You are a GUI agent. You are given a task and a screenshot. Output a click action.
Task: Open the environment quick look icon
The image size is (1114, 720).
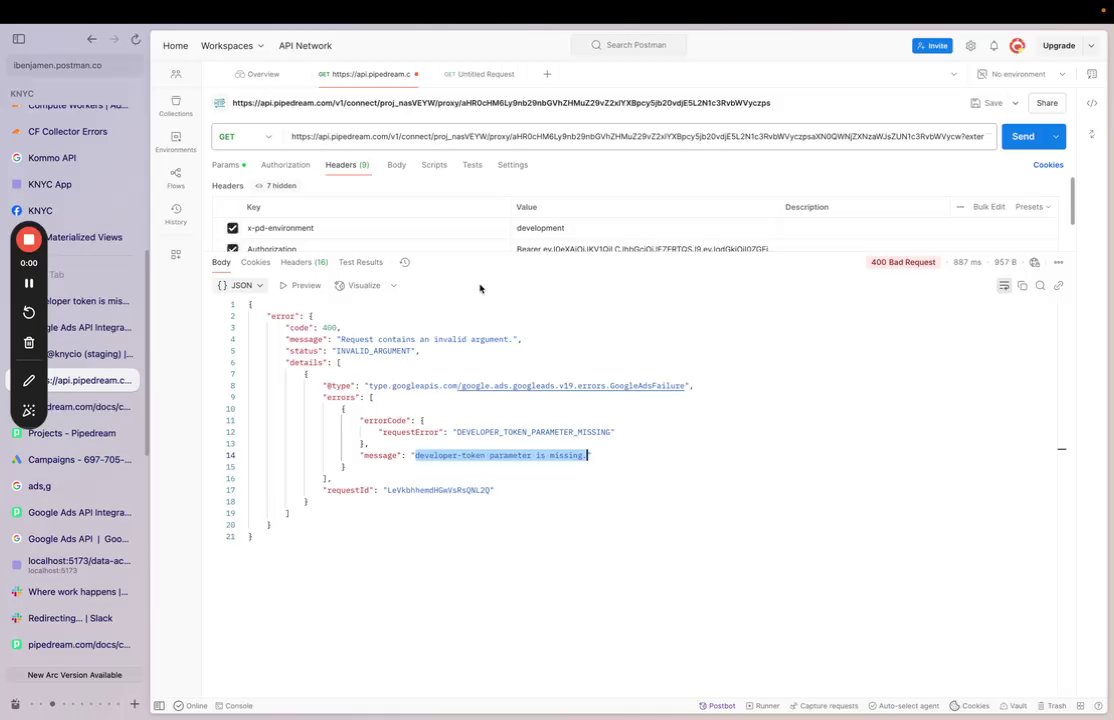tap(1092, 74)
